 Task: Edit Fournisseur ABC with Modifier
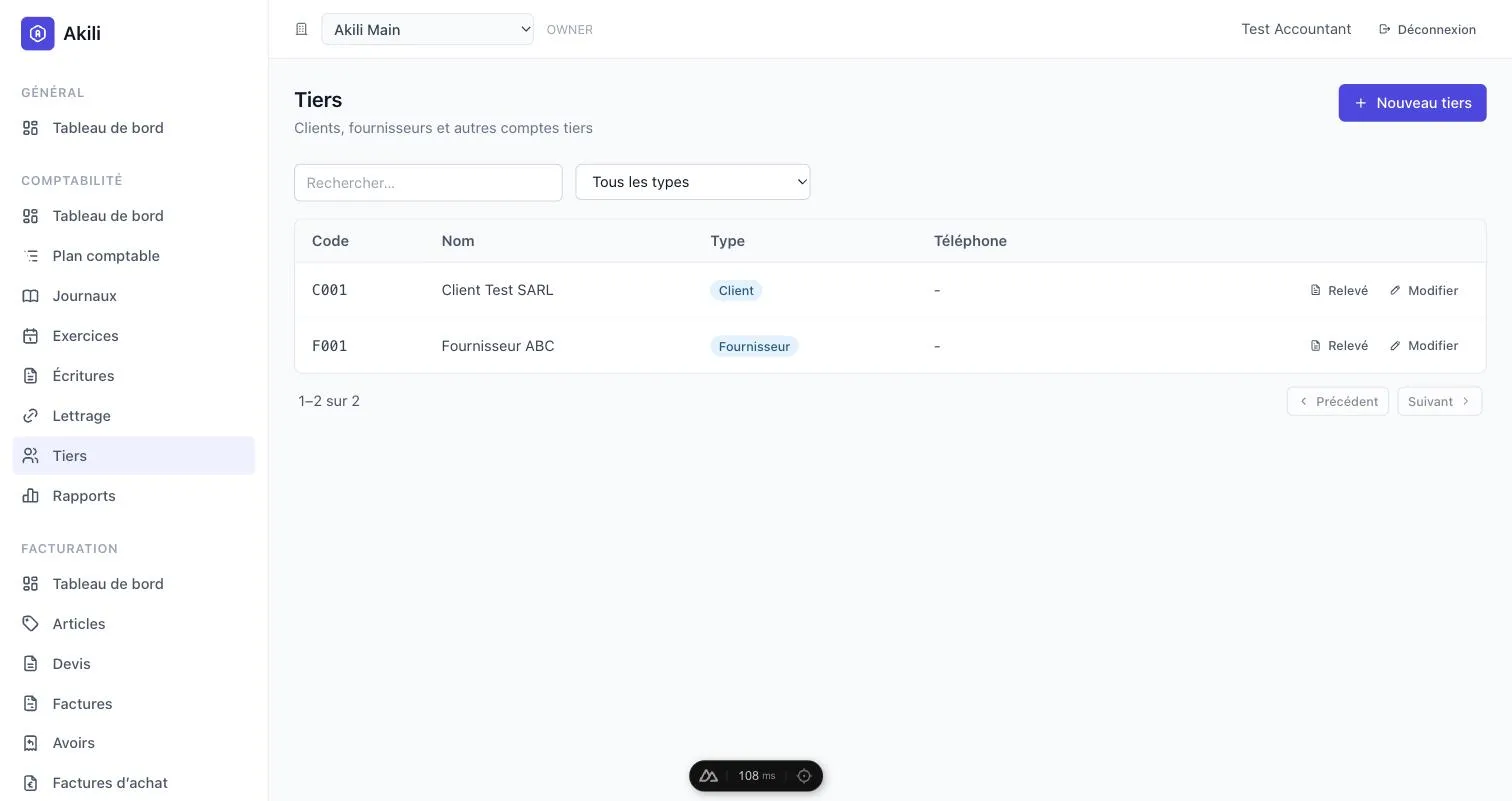click(1424, 346)
